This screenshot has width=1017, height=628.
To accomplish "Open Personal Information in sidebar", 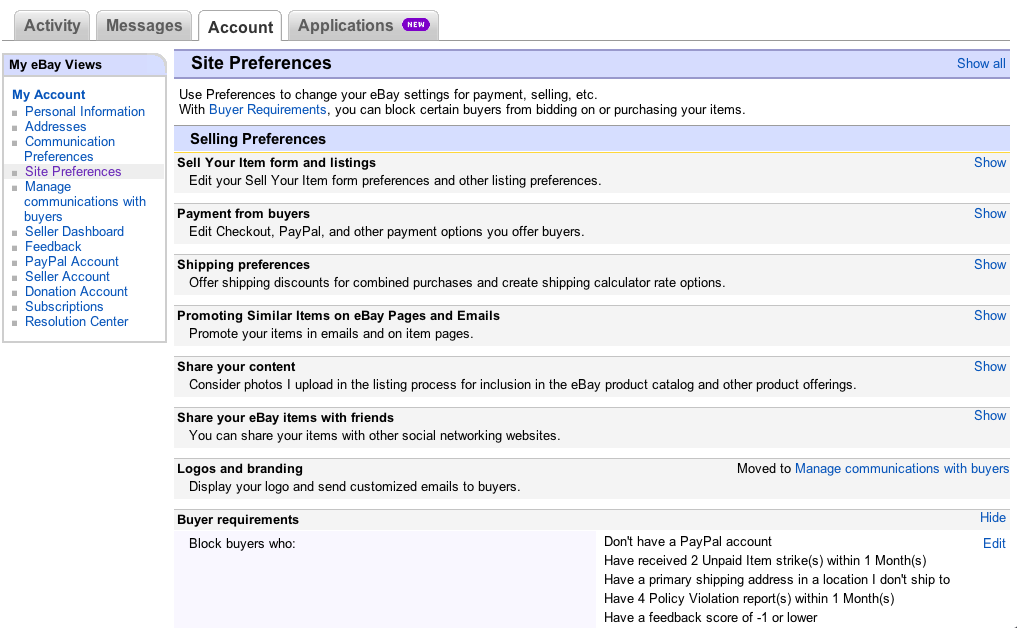I will point(85,111).
